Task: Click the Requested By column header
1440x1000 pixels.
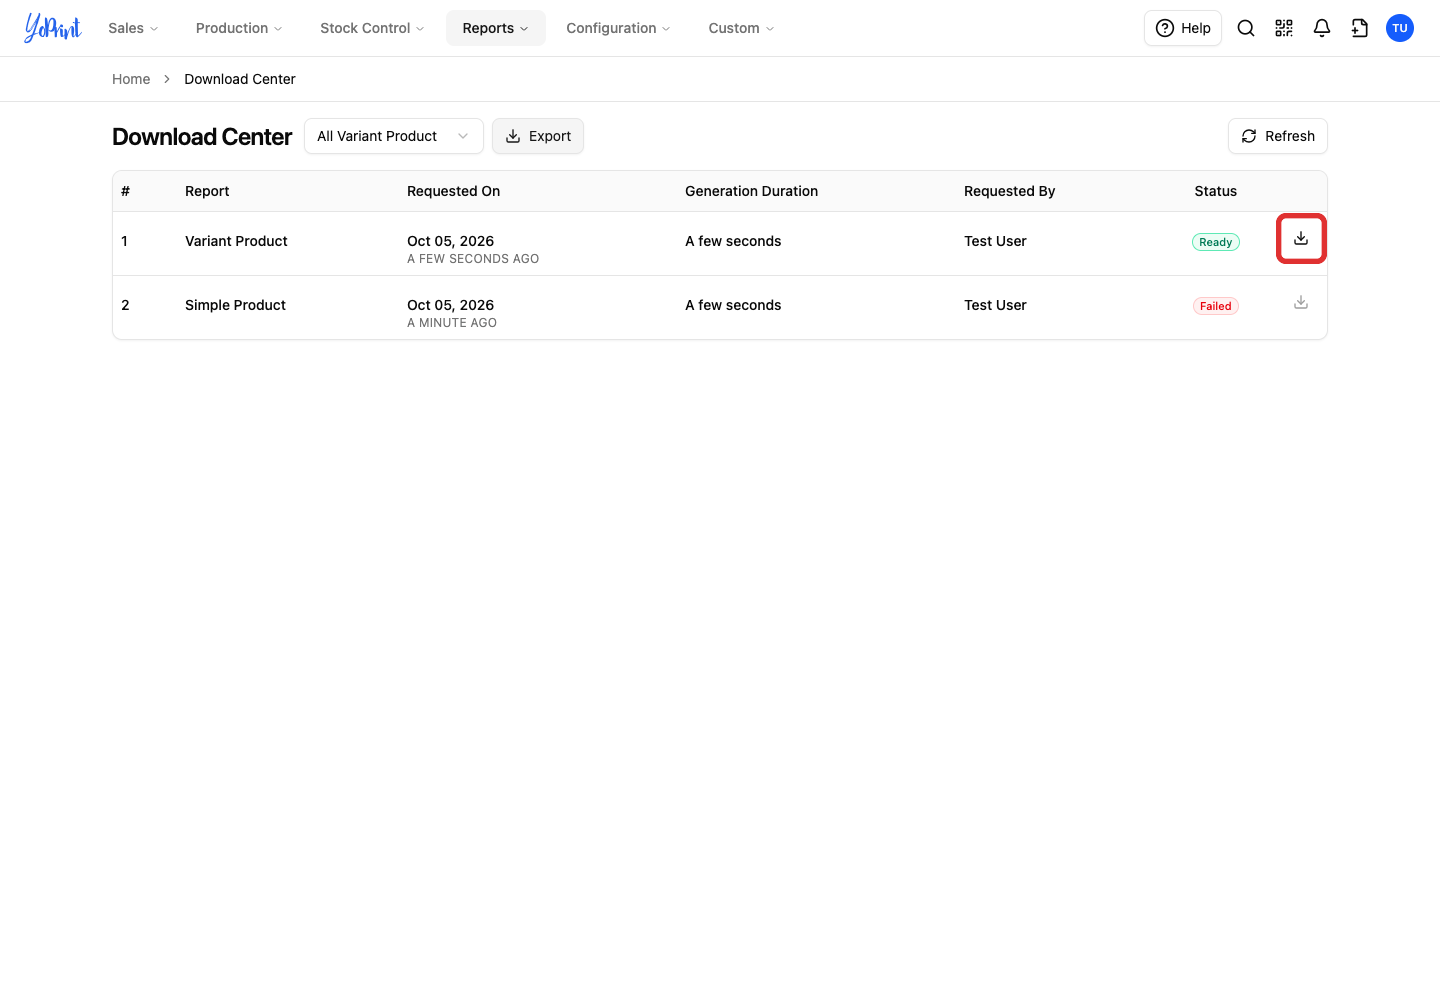Action: 1009,191
